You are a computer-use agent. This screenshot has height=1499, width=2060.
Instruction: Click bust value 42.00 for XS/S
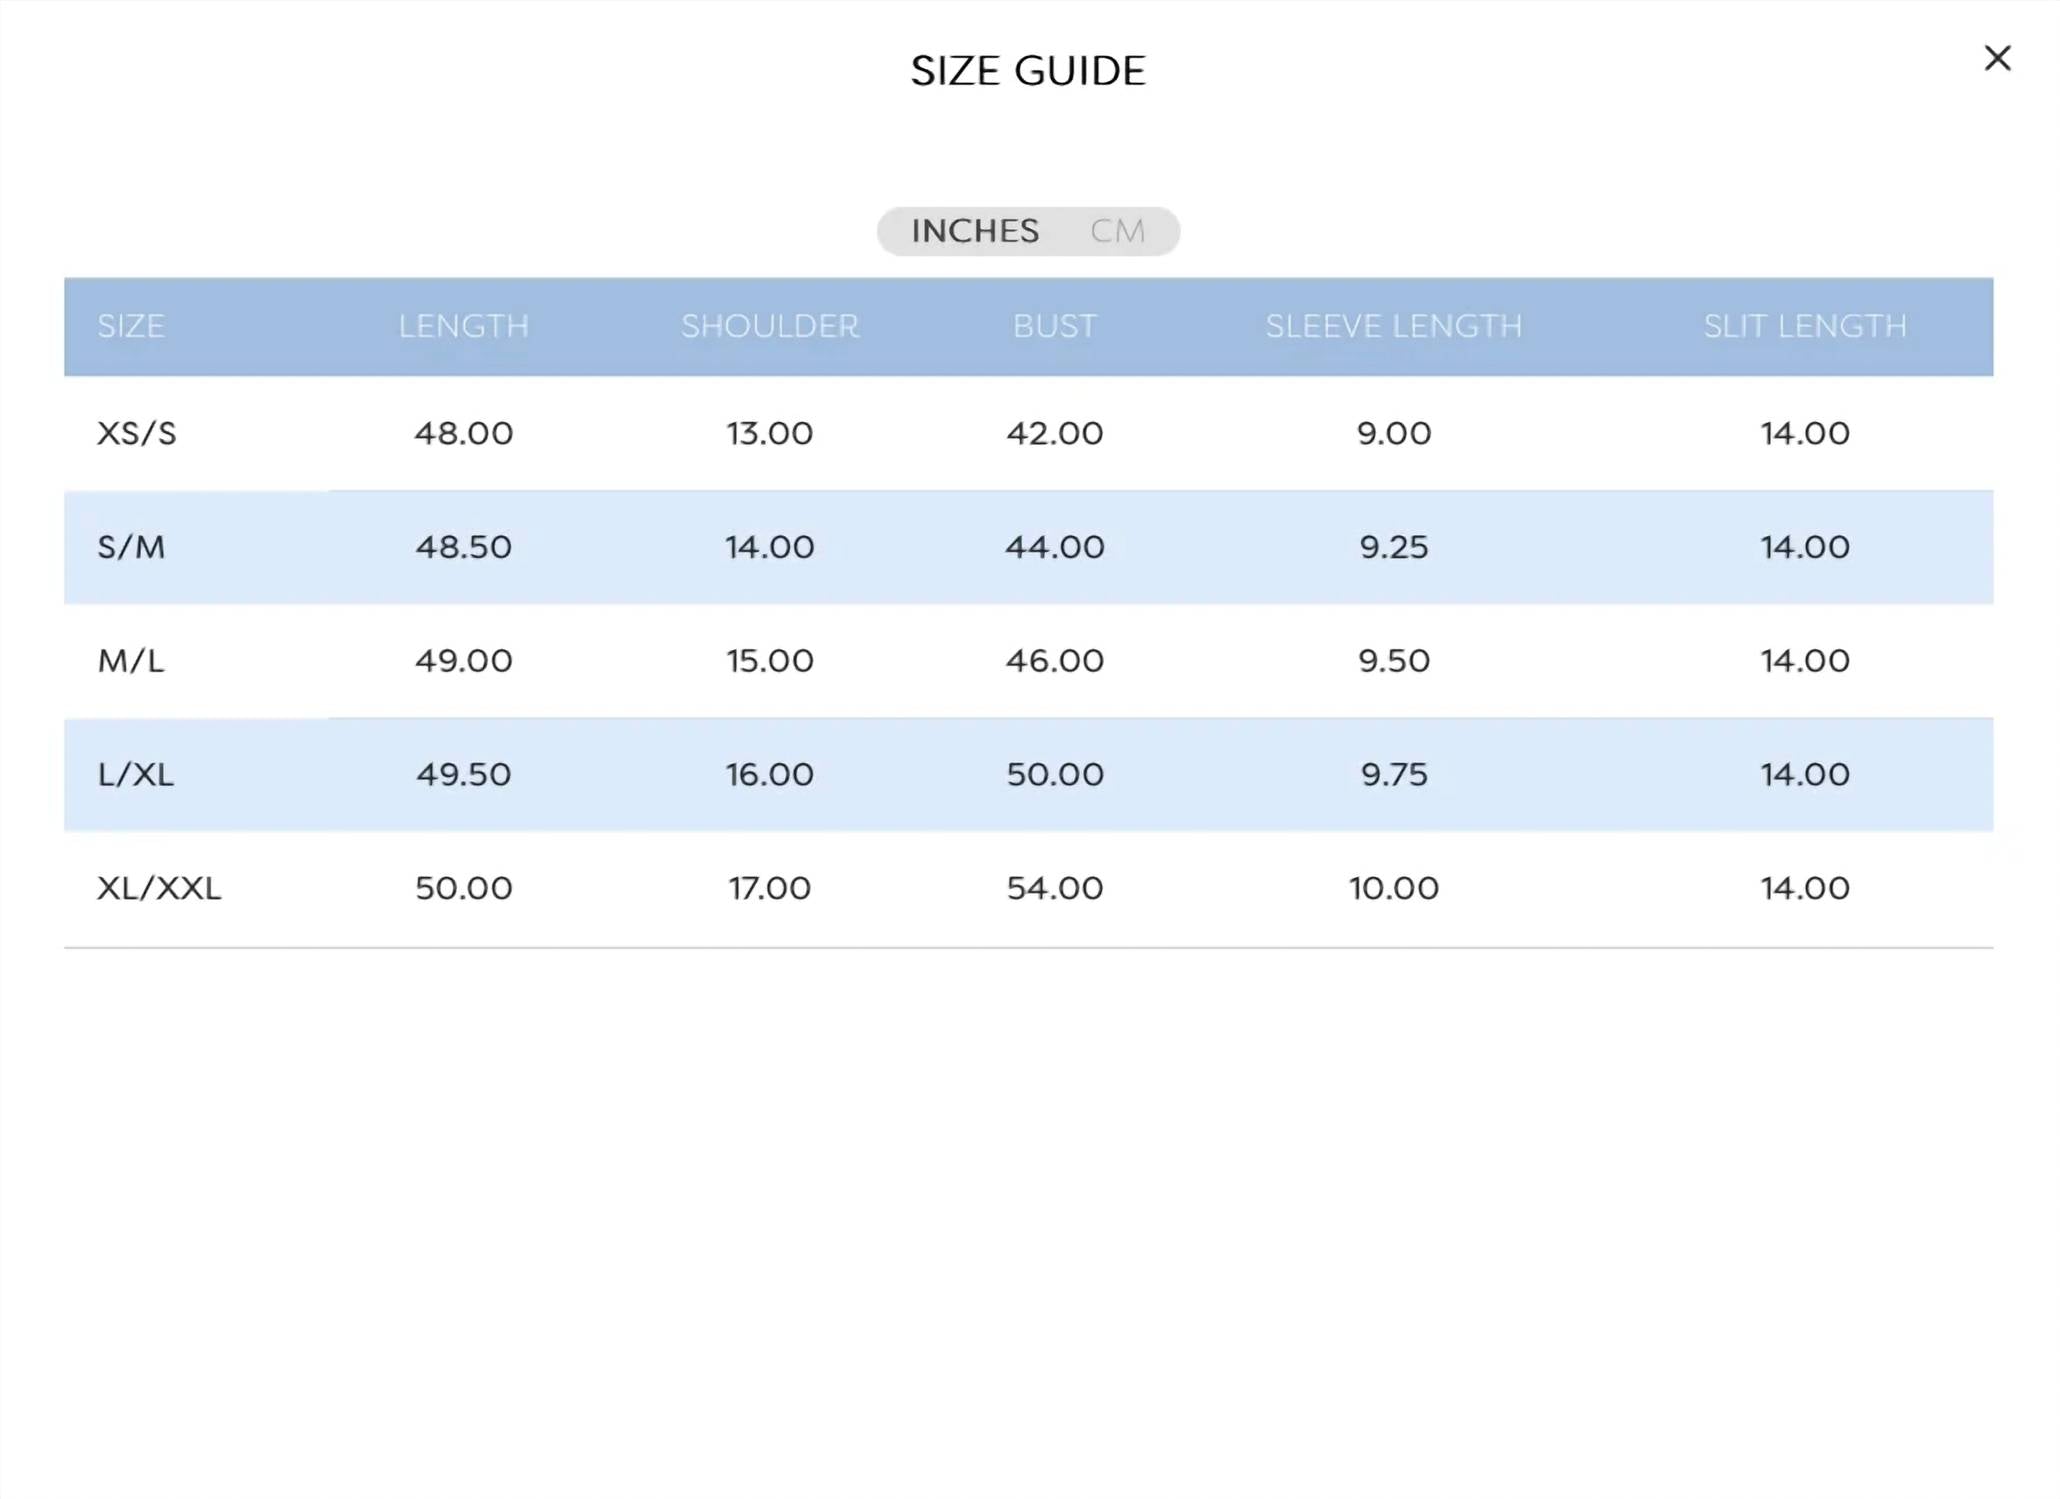pos(1055,433)
